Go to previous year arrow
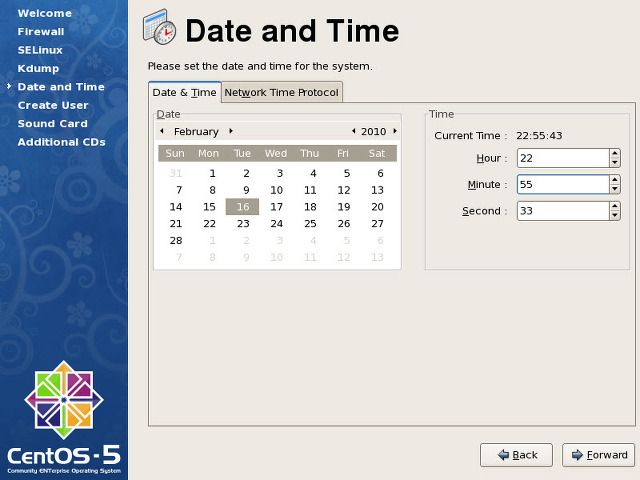Screen dimensions: 640x480 click(353, 131)
